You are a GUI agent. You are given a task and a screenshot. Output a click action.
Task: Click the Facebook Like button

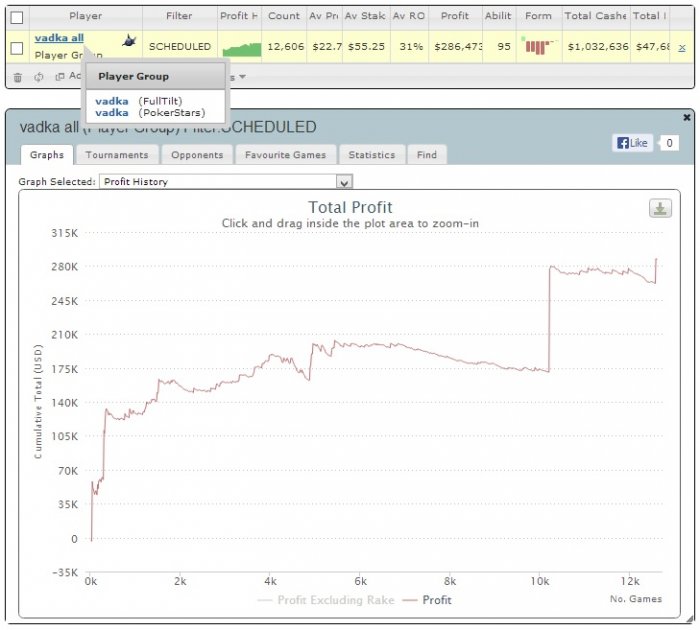[x=632, y=143]
